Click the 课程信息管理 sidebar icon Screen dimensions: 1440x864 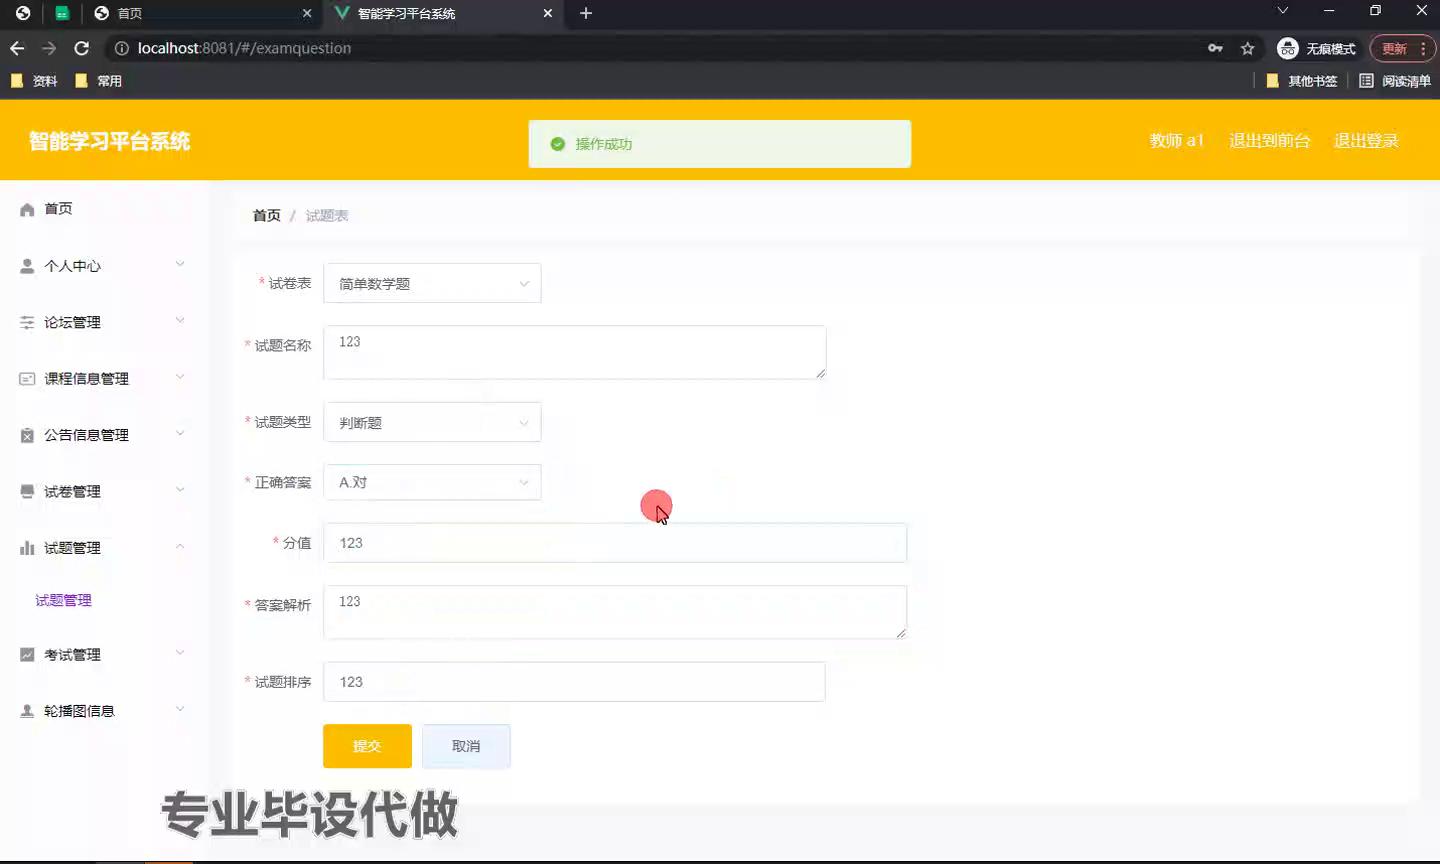[27, 379]
